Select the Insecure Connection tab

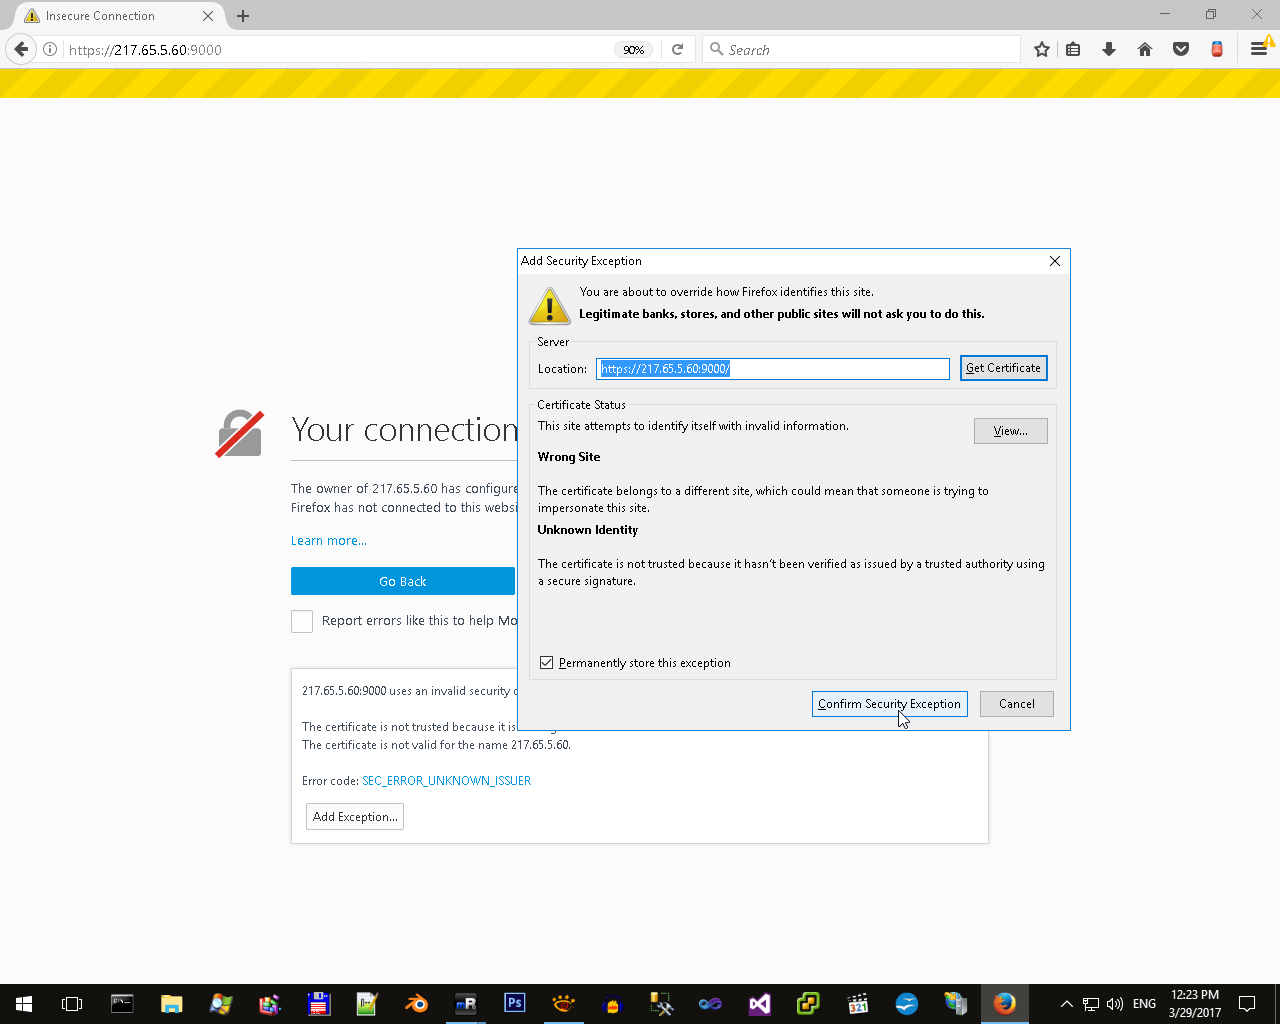click(x=119, y=16)
